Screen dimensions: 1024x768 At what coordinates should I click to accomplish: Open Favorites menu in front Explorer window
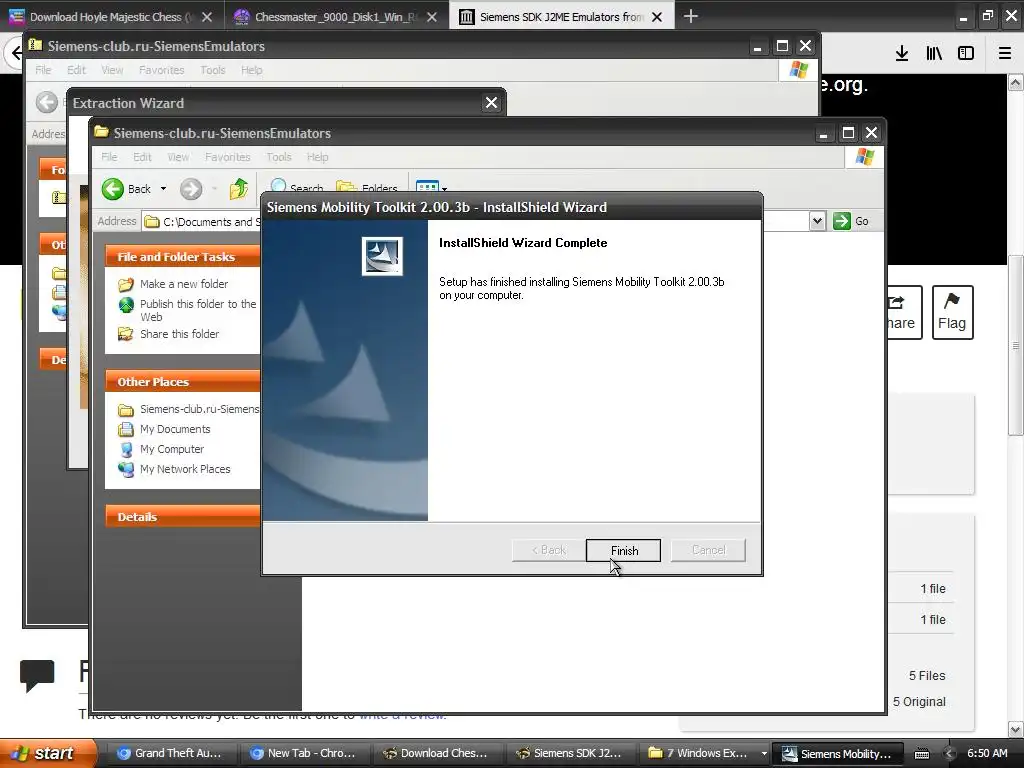(x=227, y=157)
